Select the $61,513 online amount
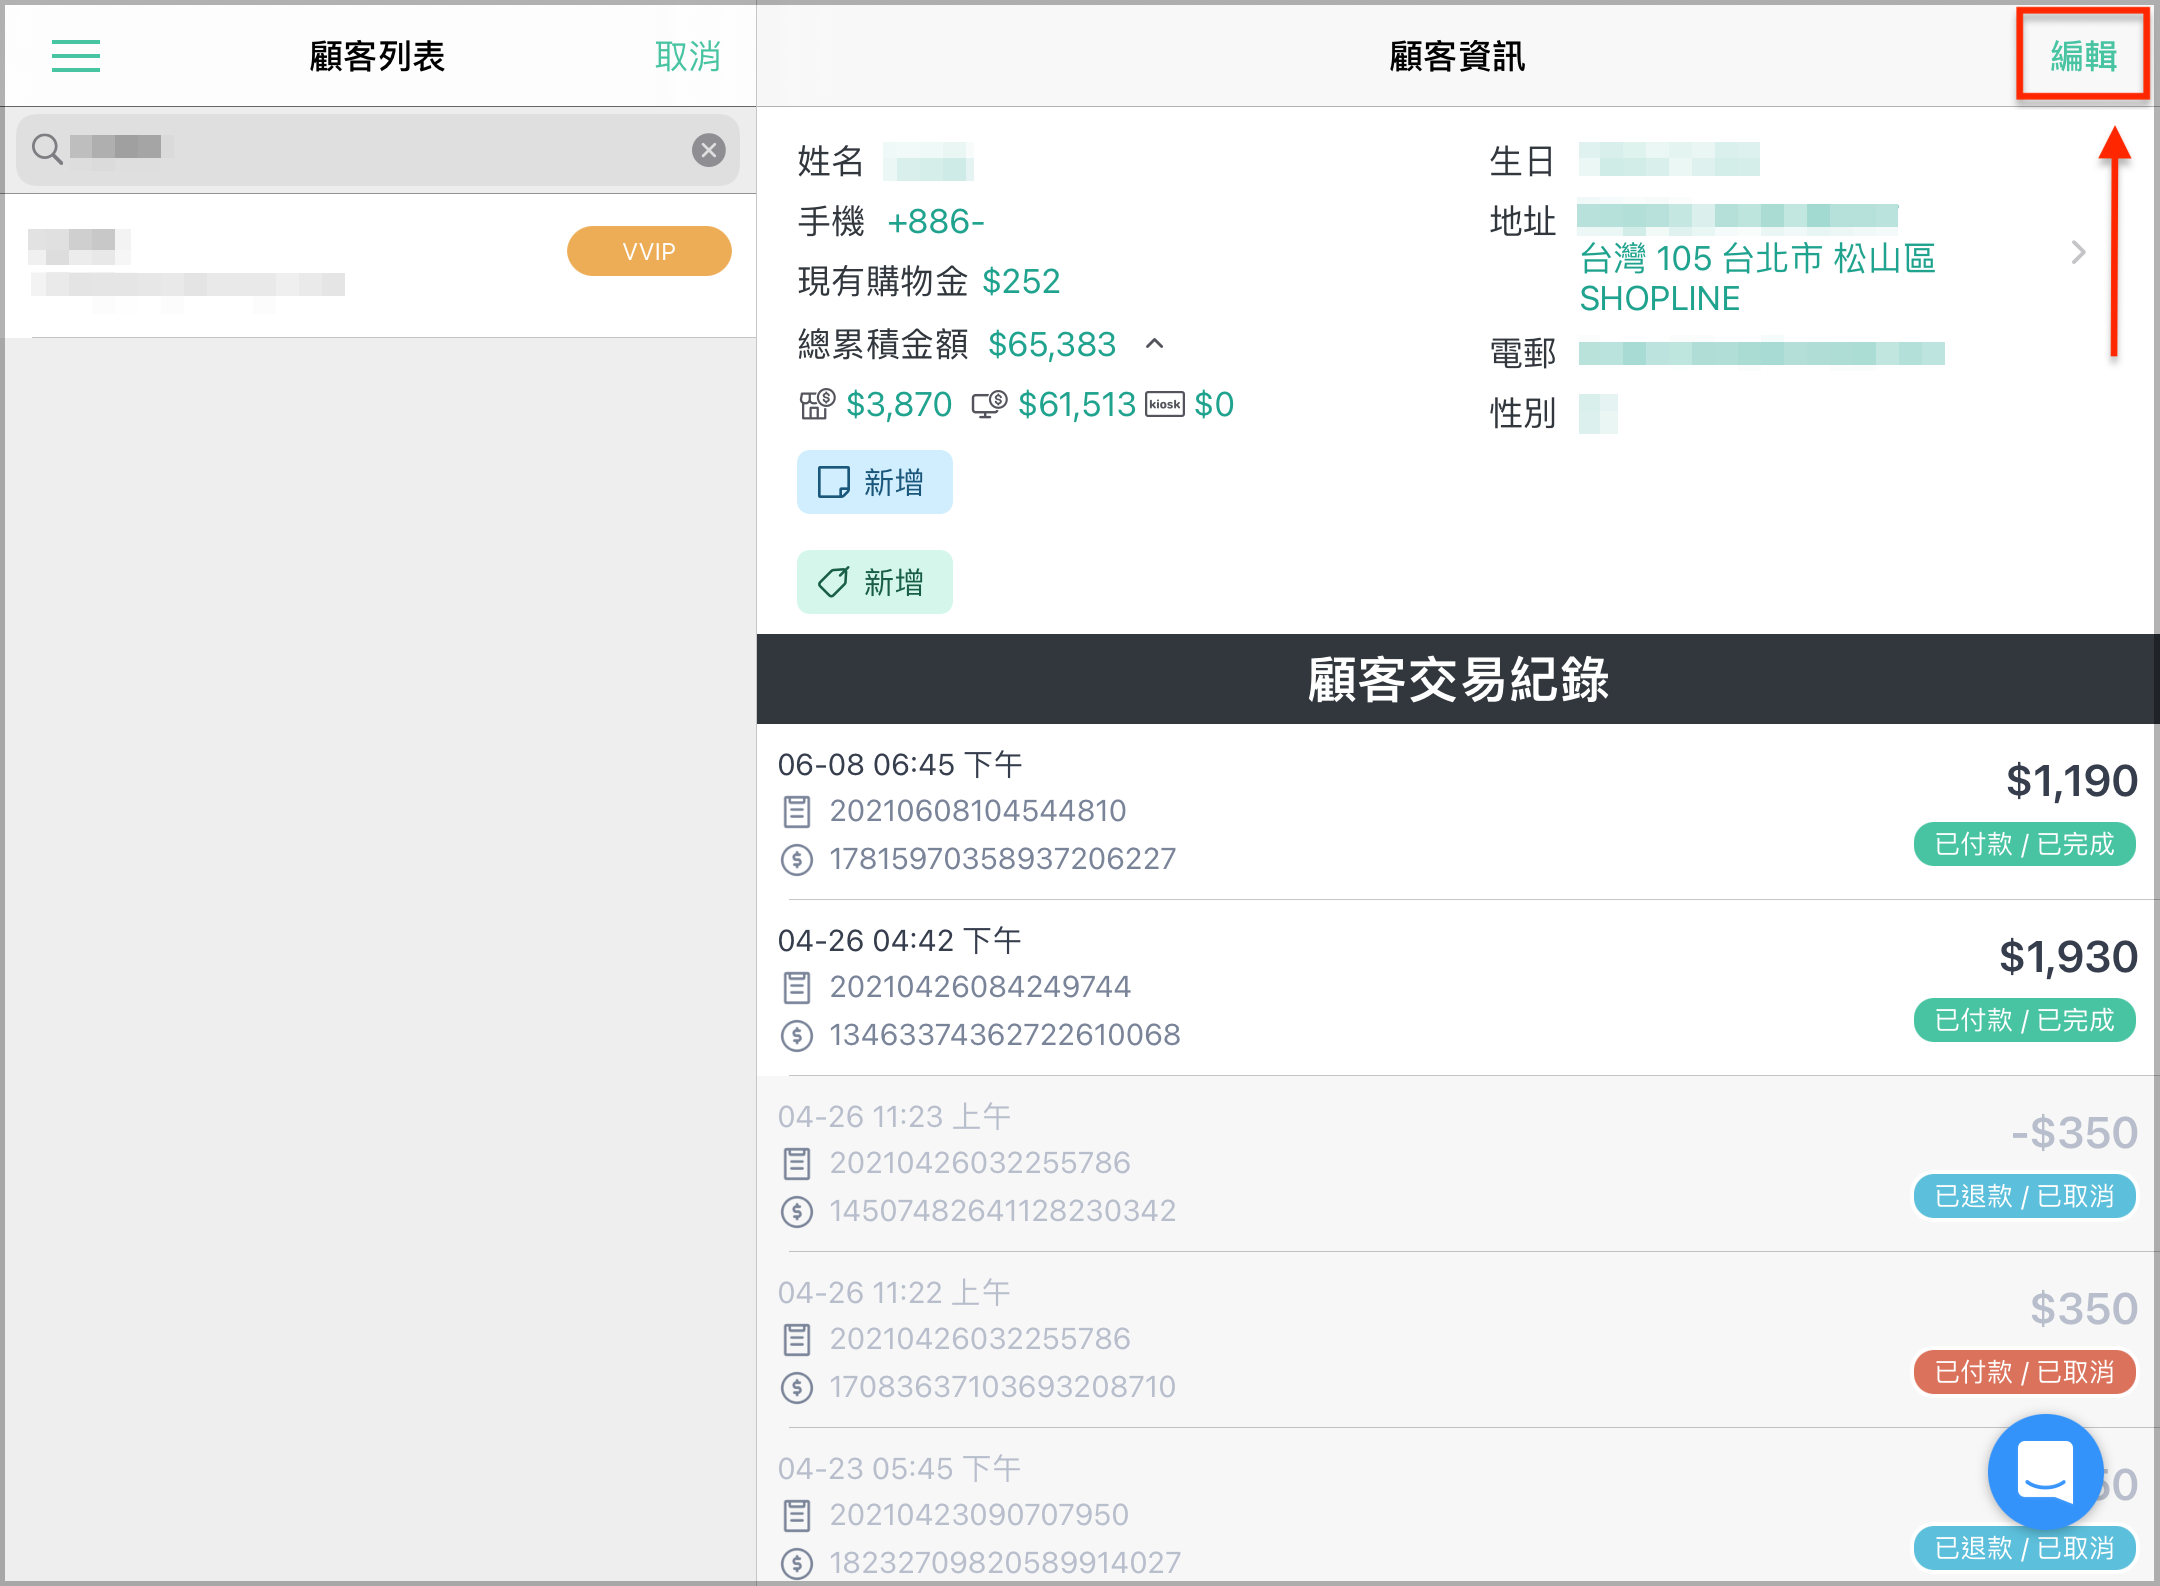The width and height of the screenshot is (2160, 1586). [1077, 404]
